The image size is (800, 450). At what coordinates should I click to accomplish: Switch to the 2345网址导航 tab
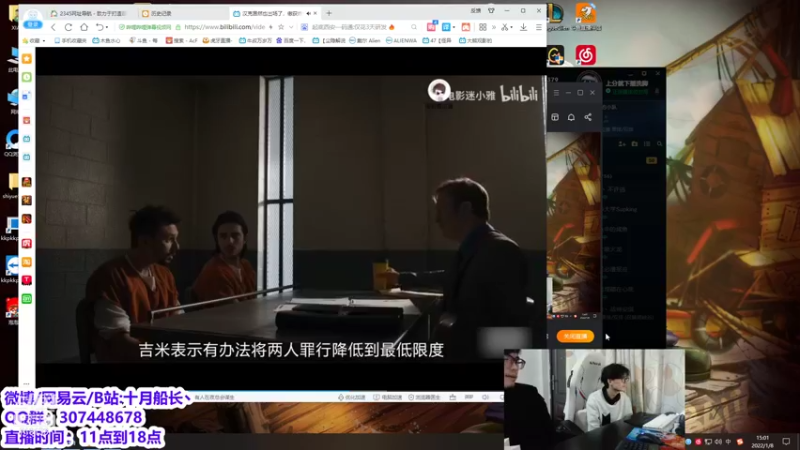(x=92, y=13)
